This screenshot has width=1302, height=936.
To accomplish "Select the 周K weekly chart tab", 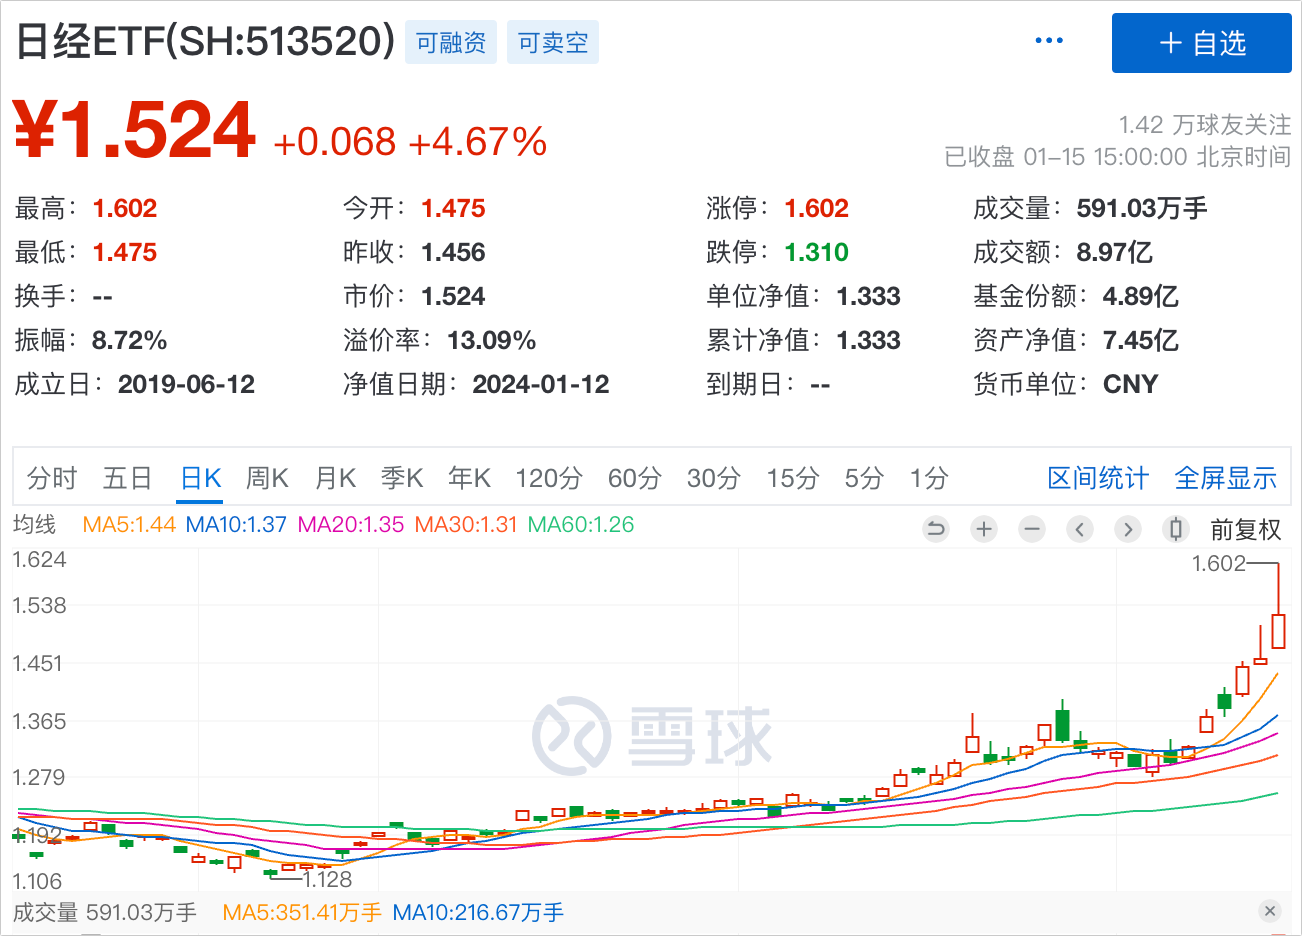I will tap(267, 478).
